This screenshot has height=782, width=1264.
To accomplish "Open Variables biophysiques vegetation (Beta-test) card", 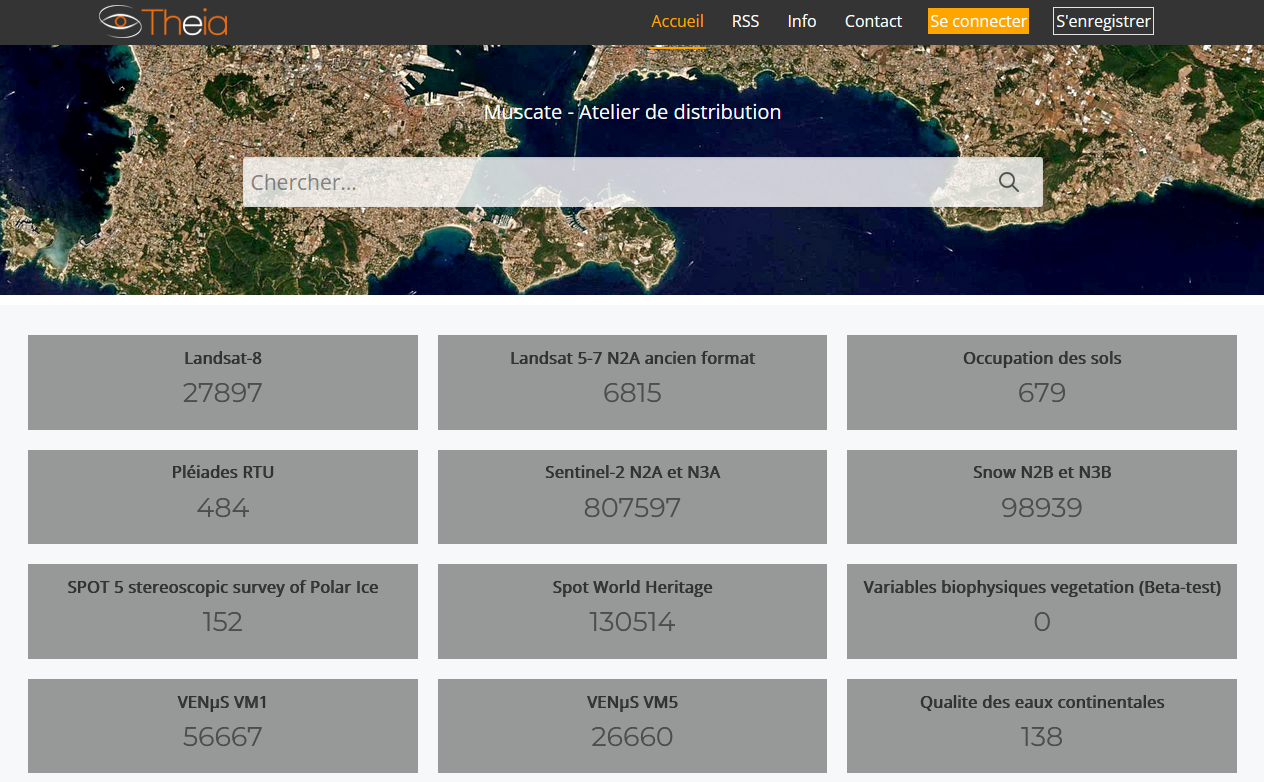I will [1042, 611].
